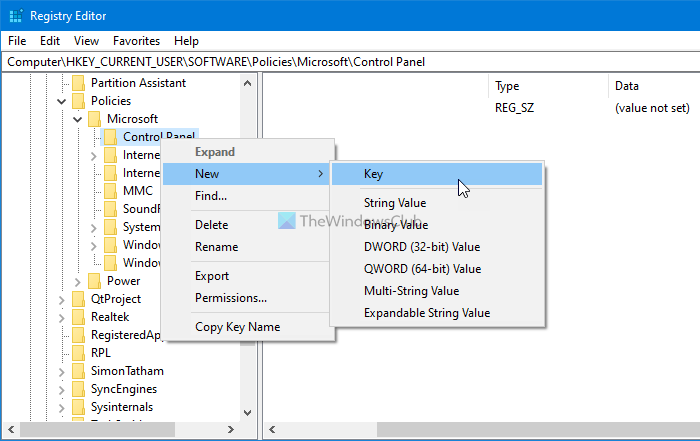This screenshot has height=441, width=700.
Task: Open the Favorites menu
Action: pos(135,41)
